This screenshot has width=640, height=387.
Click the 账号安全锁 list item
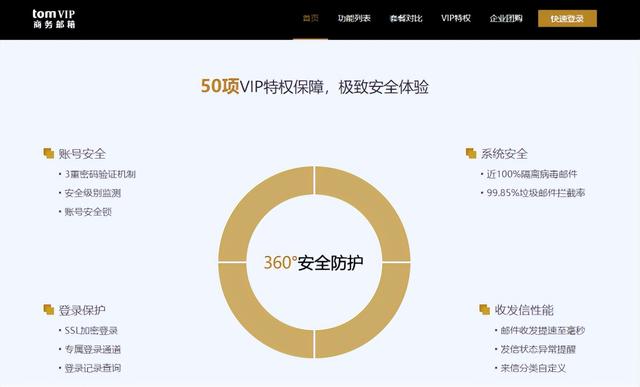88,212
